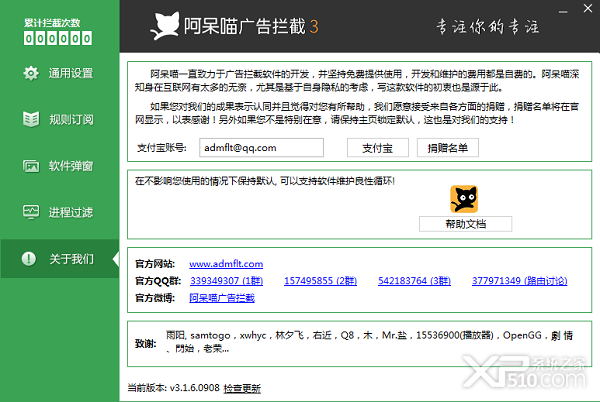Click the 致谢: label

coord(146,344)
